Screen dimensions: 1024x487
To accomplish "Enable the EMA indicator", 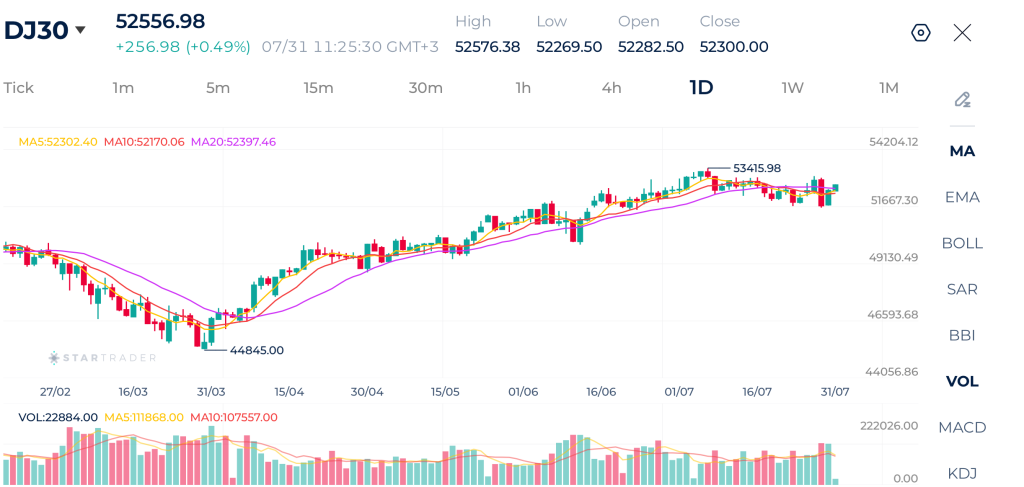I will (962, 197).
